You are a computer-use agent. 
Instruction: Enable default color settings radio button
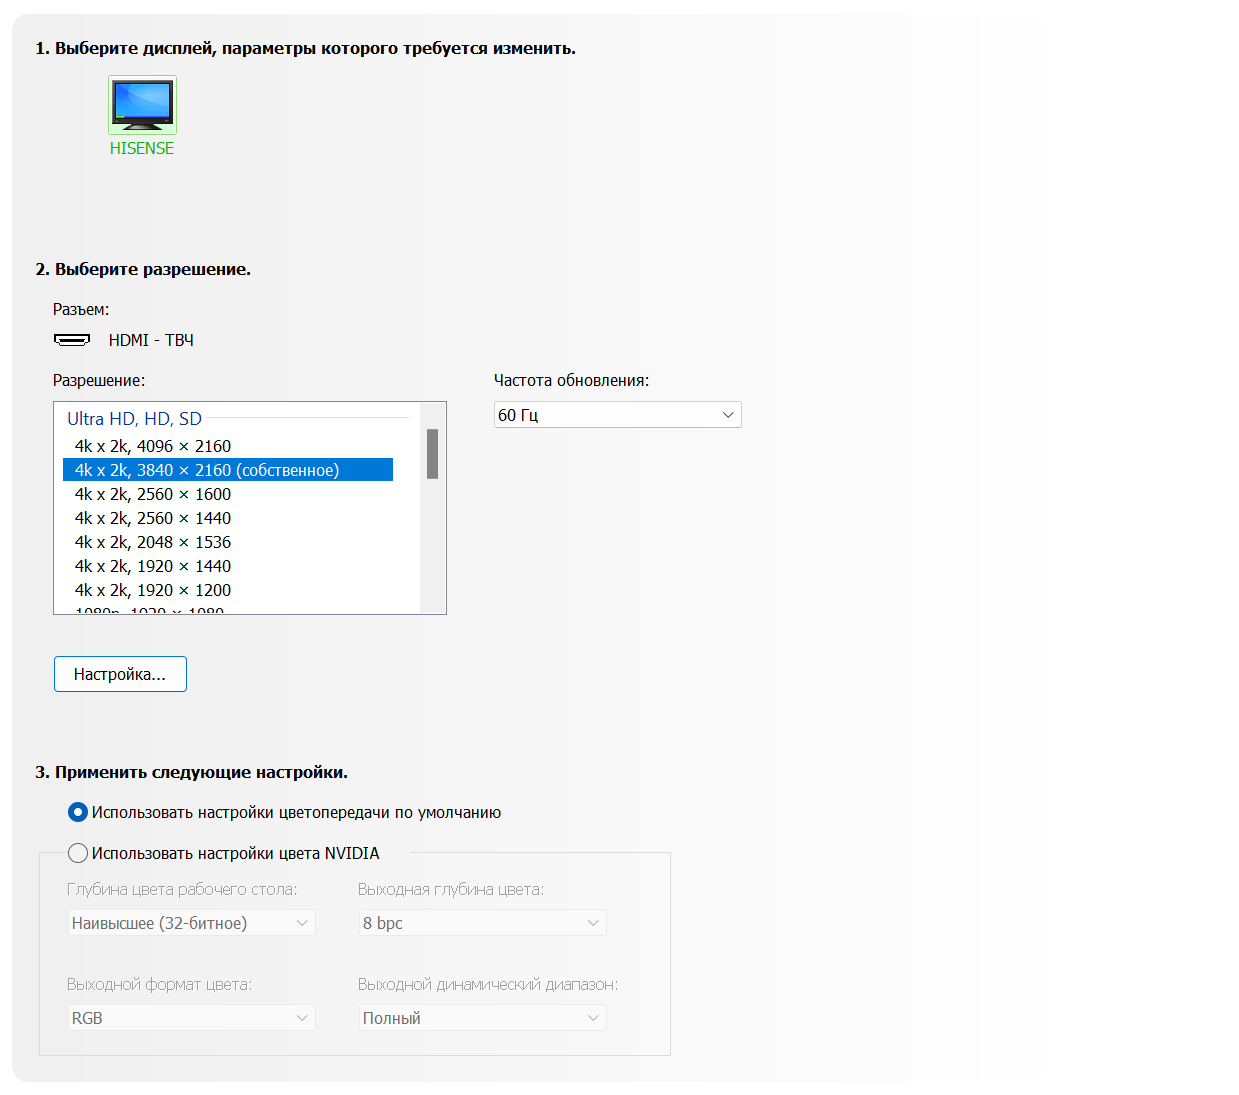pos(78,812)
